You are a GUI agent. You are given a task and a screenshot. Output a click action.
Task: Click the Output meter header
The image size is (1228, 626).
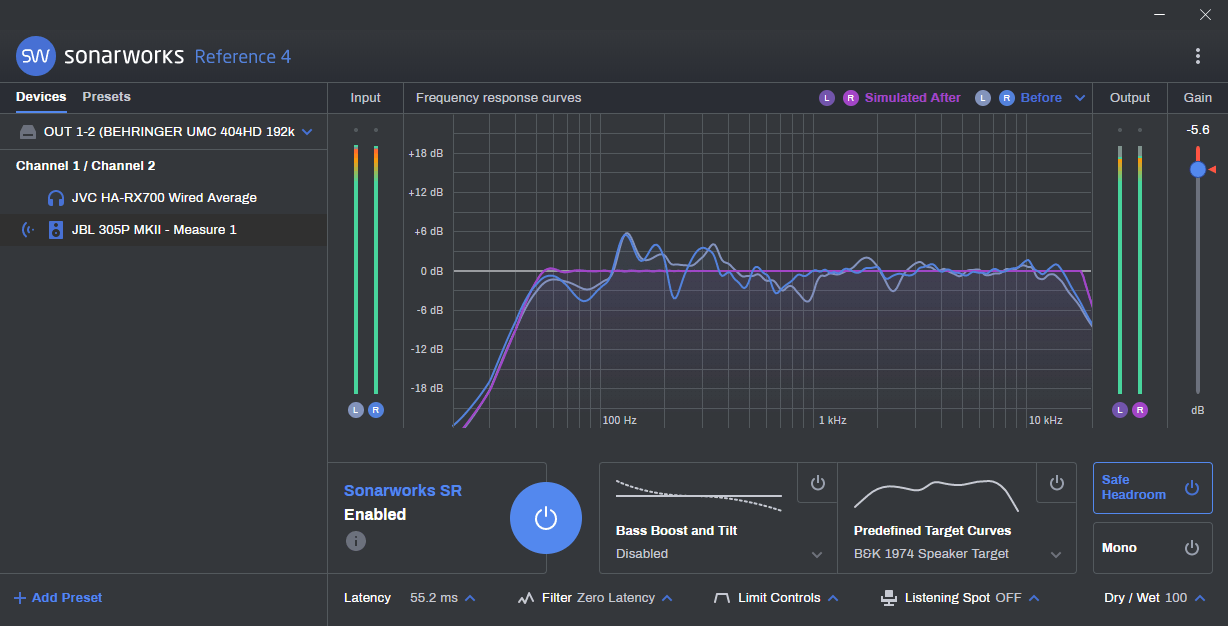tap(1130, 98)
